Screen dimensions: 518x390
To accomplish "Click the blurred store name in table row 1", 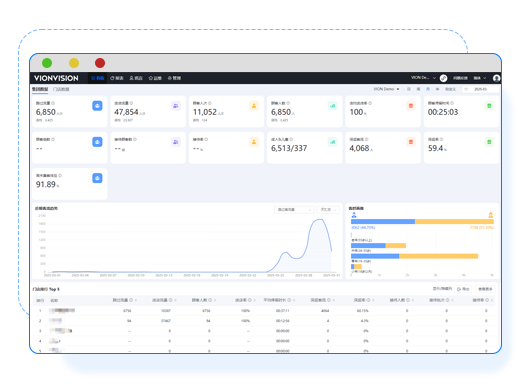I will click(62, 310).
